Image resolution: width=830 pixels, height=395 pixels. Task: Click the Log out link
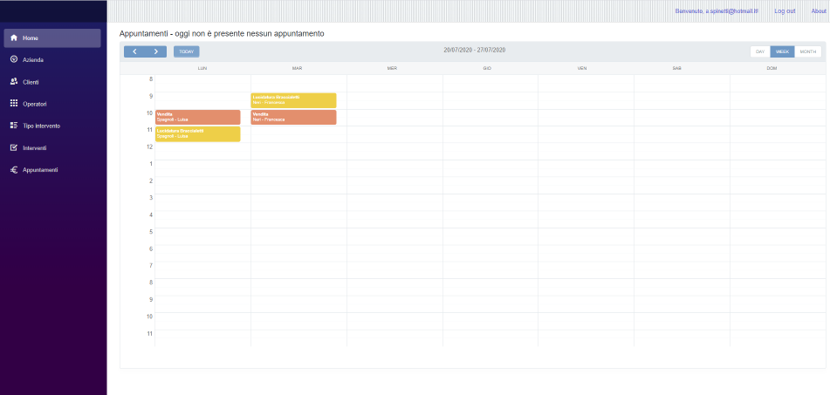pyautogui.click(x=784, y=11)
